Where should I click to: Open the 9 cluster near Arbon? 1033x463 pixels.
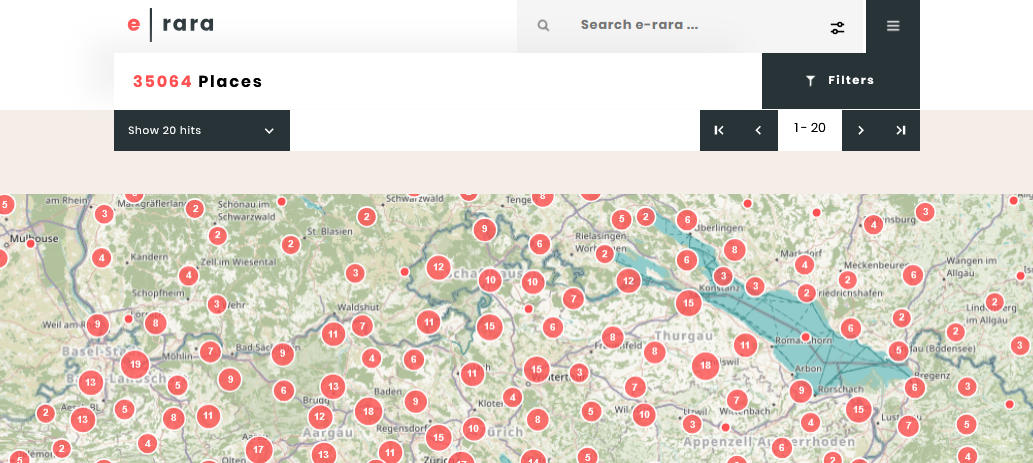tap(800, 392)
